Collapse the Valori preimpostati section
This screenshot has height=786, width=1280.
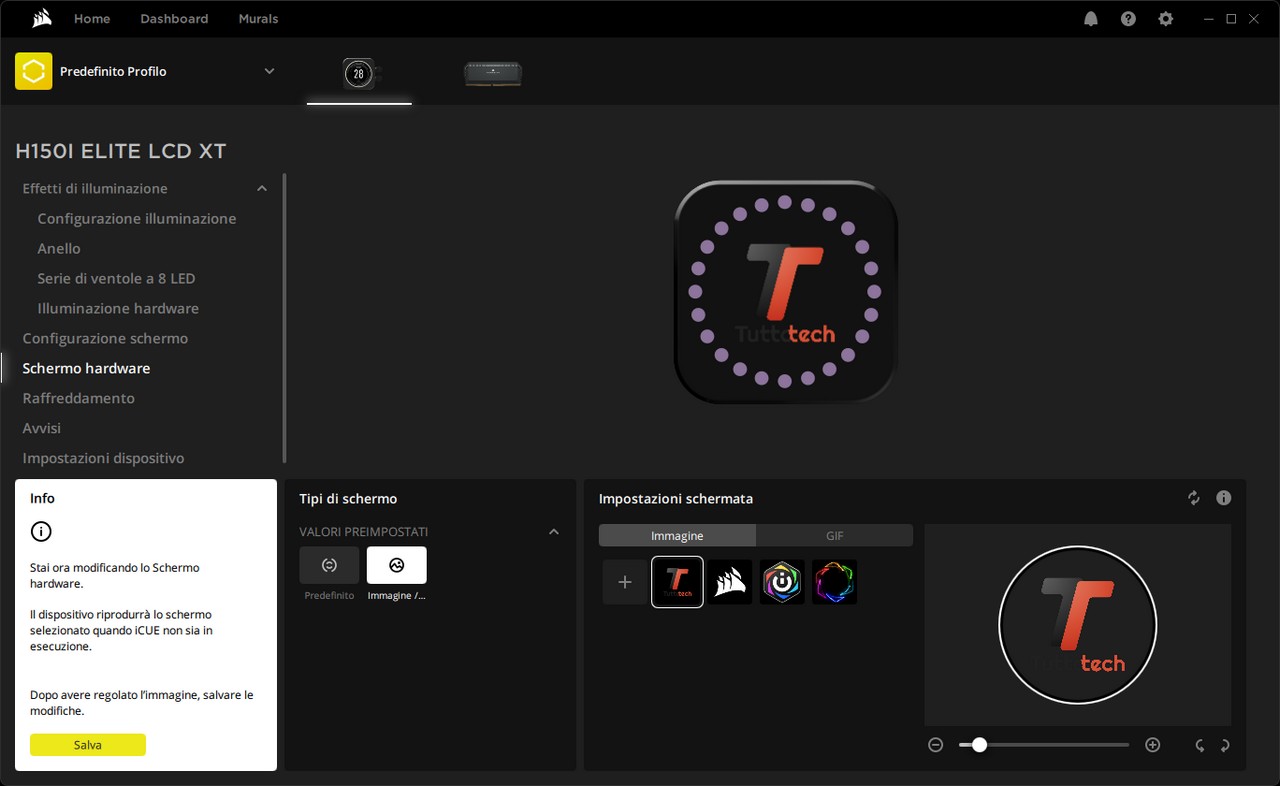point(554,532)
